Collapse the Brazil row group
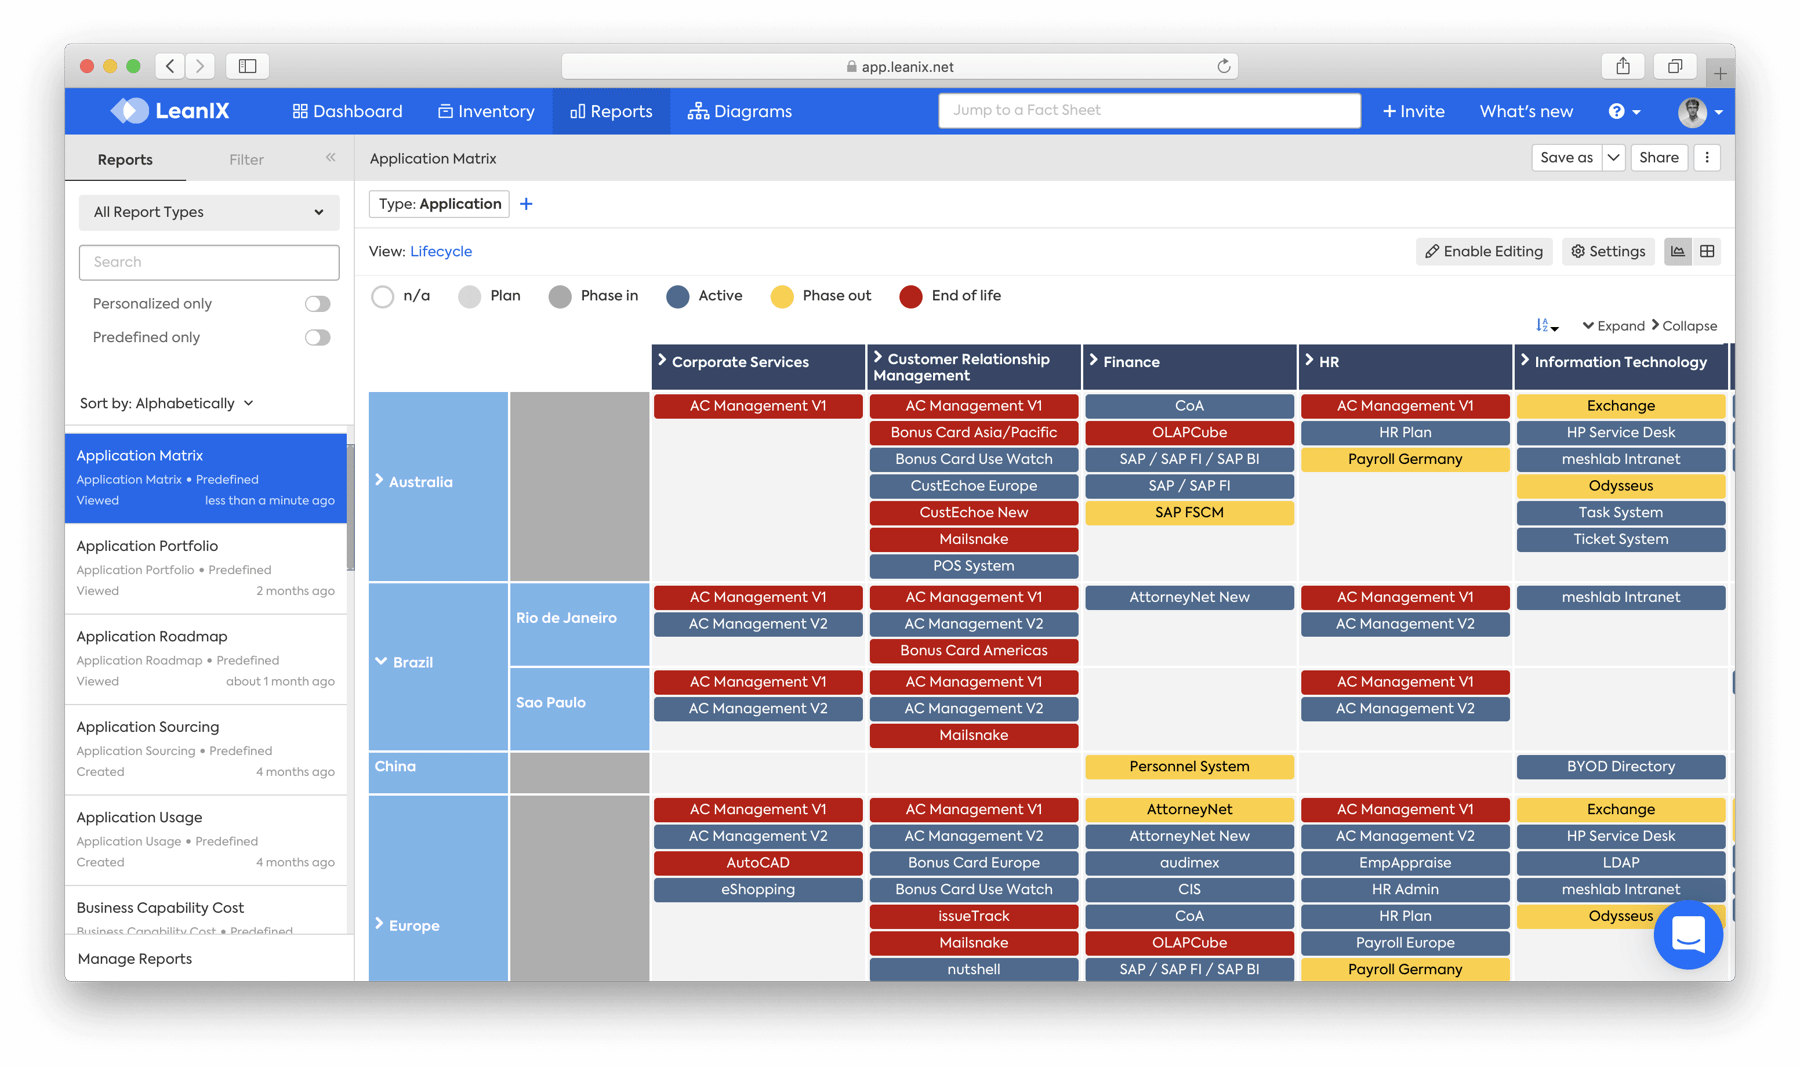 (381, 661)
